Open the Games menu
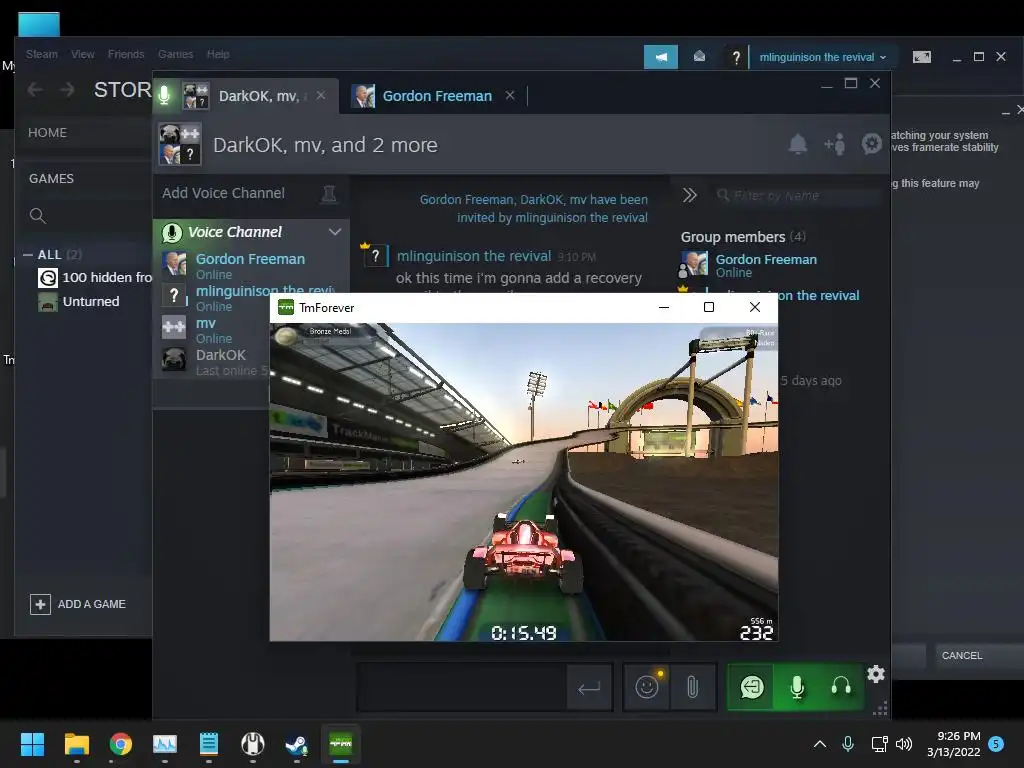1024x768 pixels. click(x=175, y=54)
